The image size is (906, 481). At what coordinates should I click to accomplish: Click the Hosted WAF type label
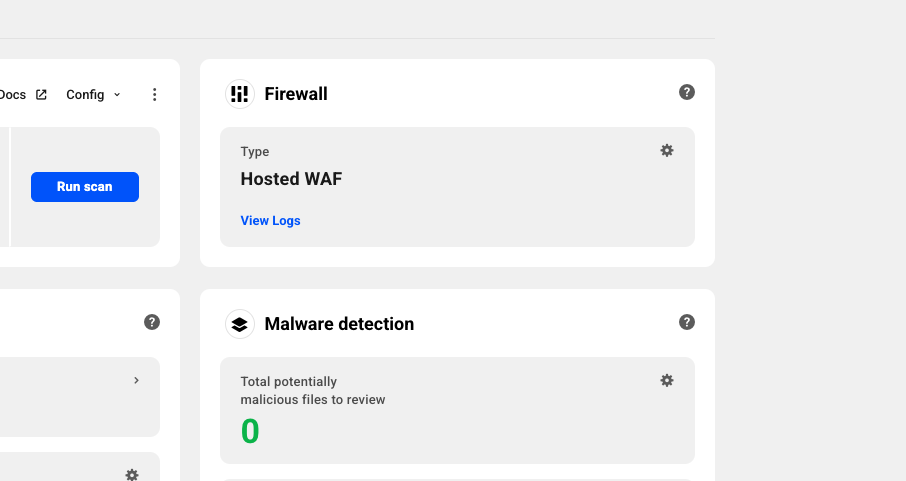(292, 179)
